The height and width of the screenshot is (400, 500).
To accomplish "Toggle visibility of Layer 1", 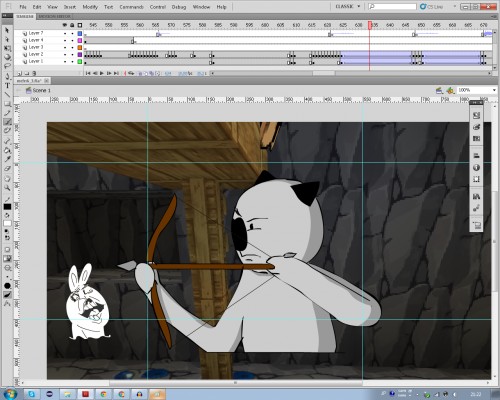I will coord(65,62).
